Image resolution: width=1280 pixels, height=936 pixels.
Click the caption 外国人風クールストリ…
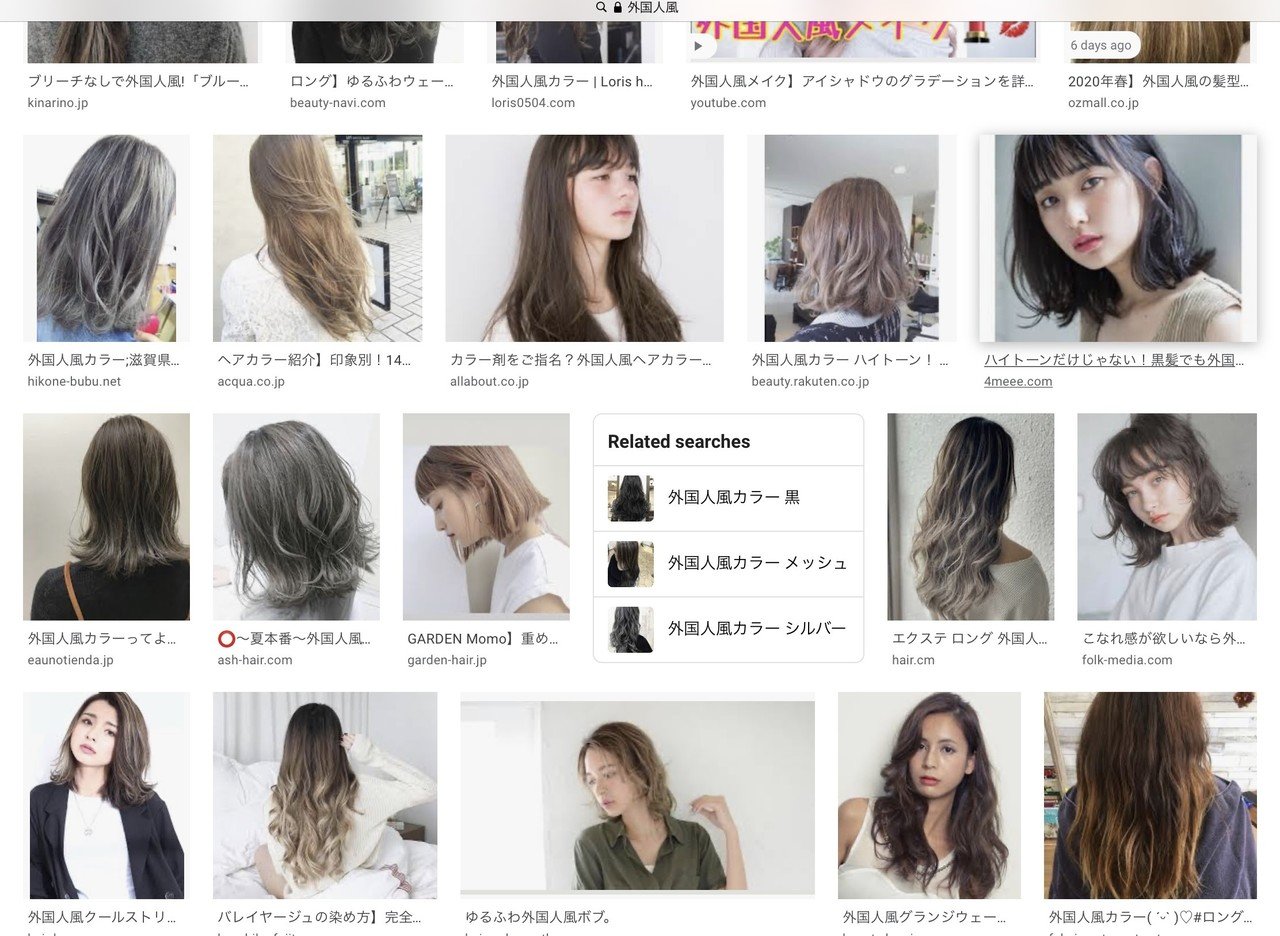coord(102,916)
